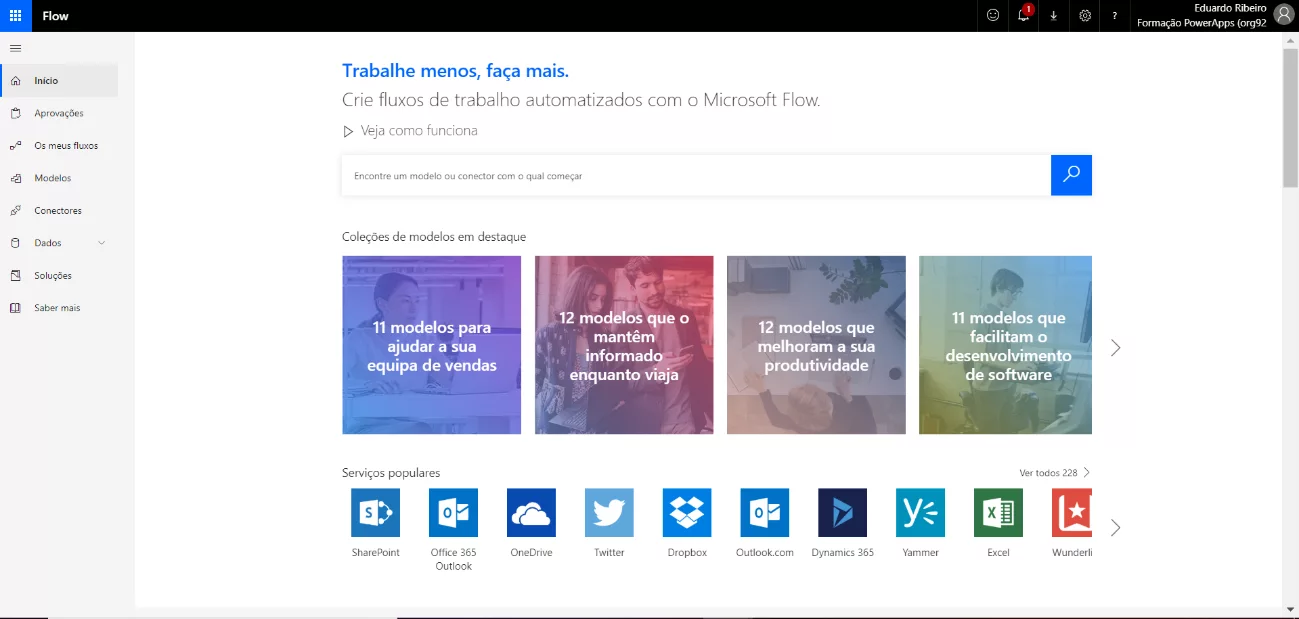The height and width of the screenshot is (619, 1299).
Task: Go to Início in the sidebar
Action: [59, 81]
